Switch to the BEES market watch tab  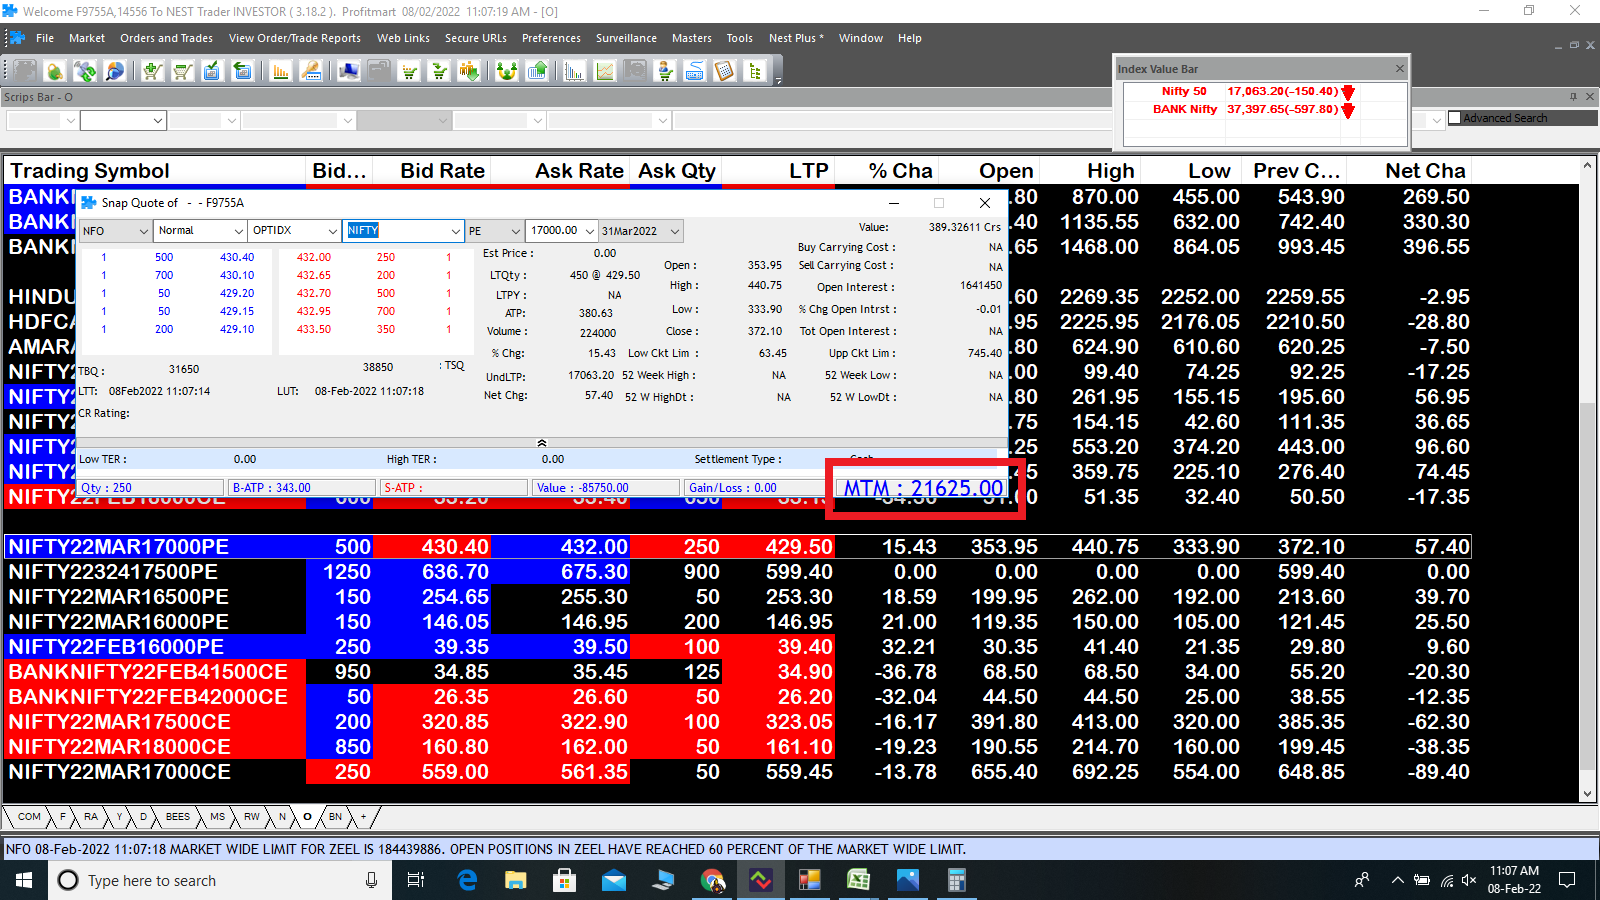pos(177,817)
